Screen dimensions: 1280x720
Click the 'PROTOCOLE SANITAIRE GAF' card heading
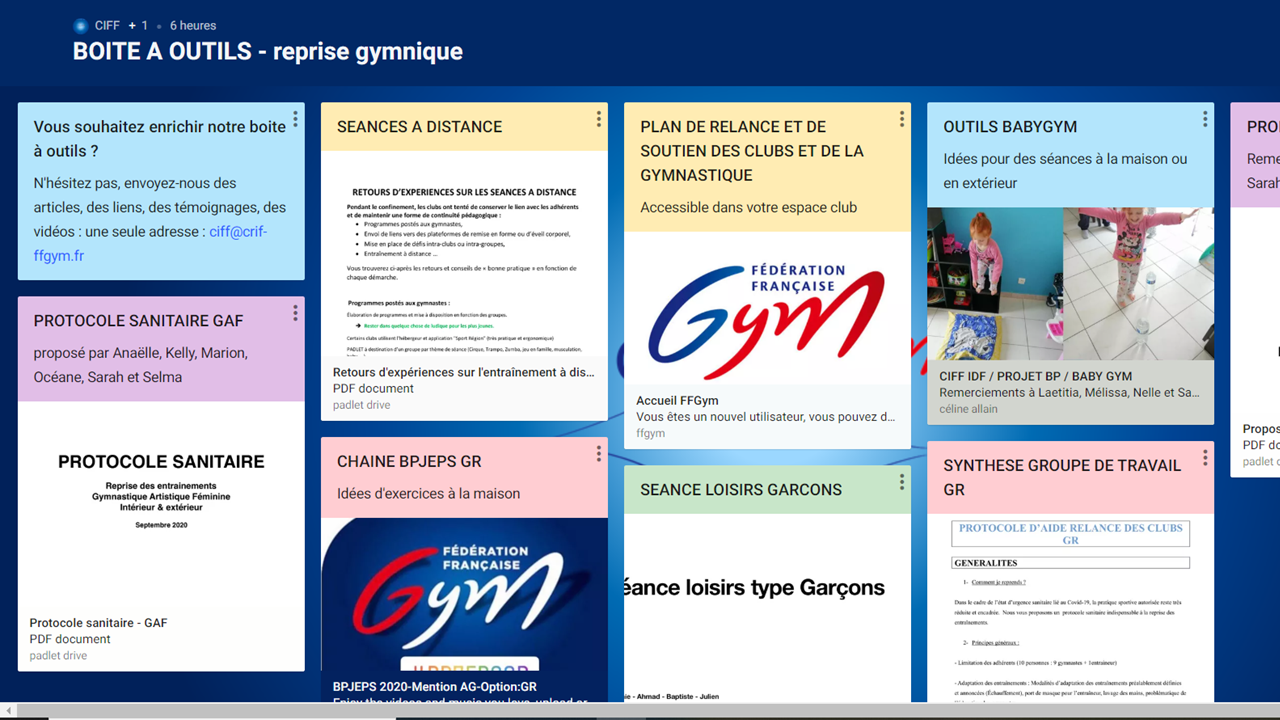click(139, 321)
